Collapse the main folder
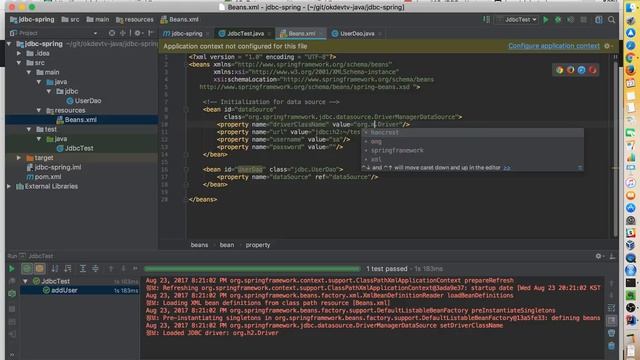This screenshot has width=640, height=360. click(x=29, y=72)
